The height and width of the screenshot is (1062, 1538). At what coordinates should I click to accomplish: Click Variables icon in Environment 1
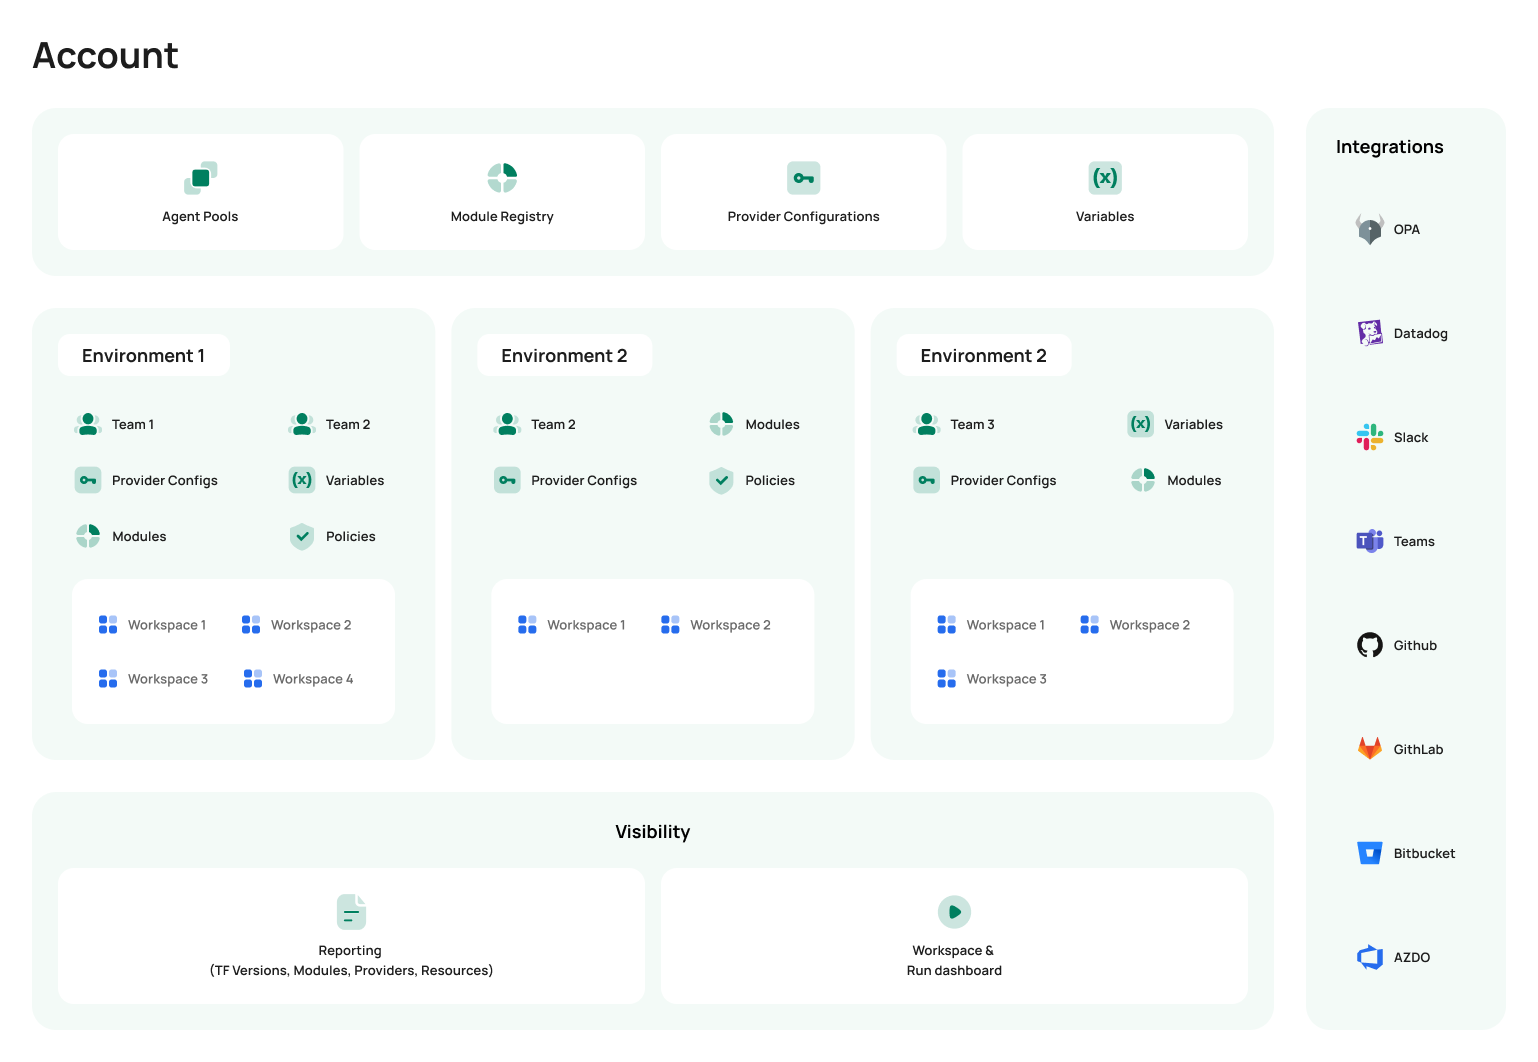pos(302,480)
